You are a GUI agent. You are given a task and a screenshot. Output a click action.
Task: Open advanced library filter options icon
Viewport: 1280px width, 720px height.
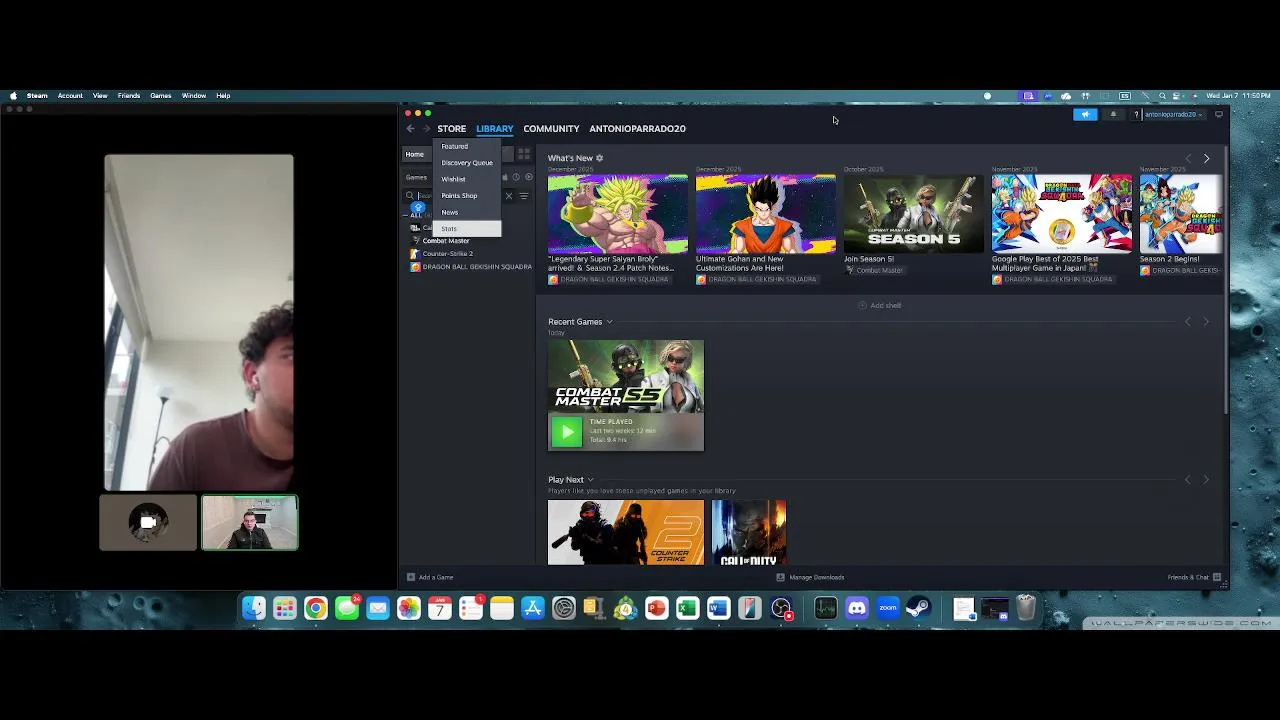point(523,196)
